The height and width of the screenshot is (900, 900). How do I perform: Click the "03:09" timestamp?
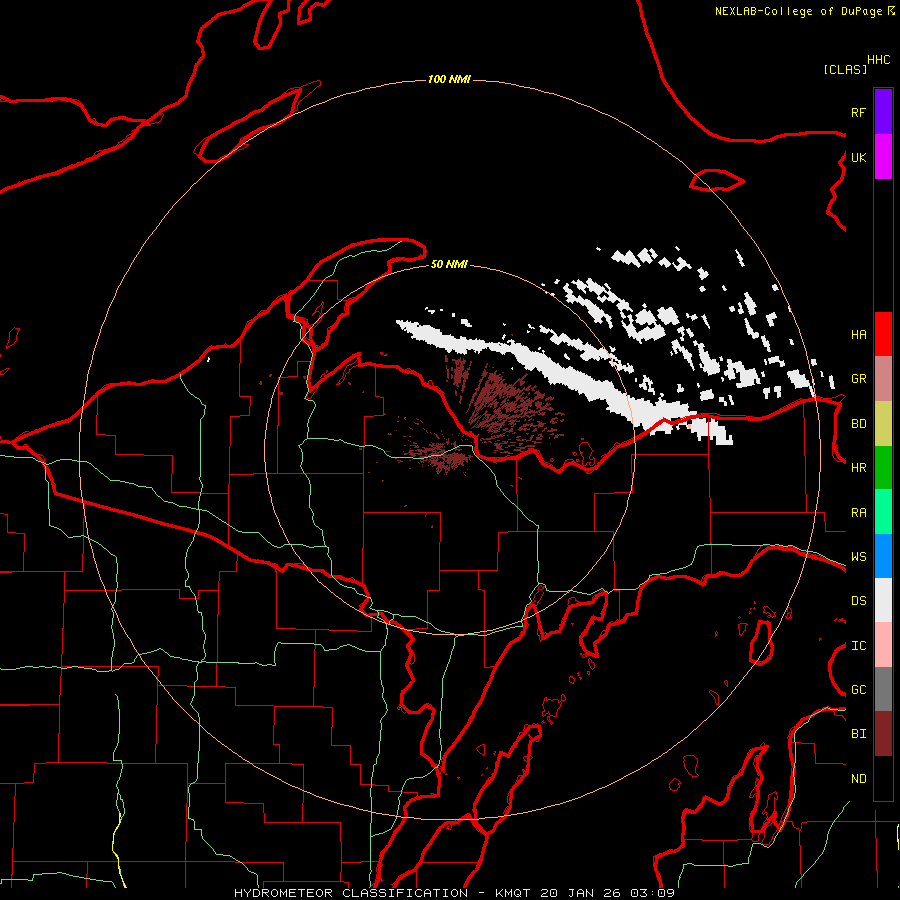point(652,893)
